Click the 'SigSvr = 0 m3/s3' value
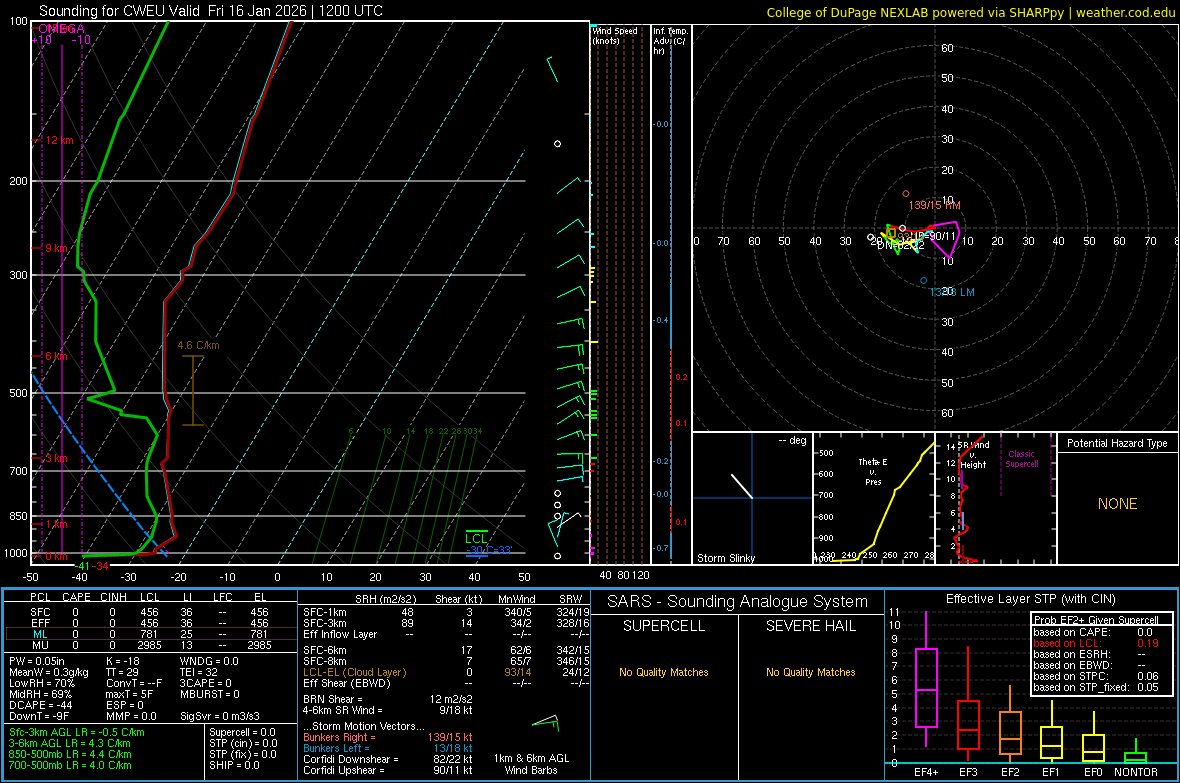 (220, 716)
